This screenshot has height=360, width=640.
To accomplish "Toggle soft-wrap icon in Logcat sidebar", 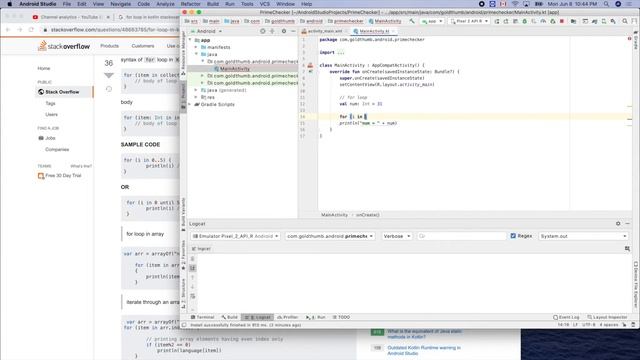I will tap(193, 296).
